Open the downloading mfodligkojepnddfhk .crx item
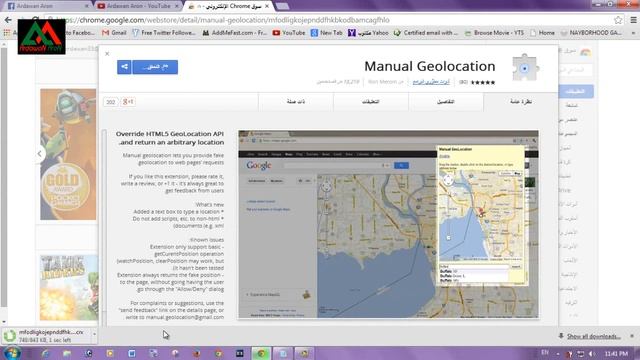The width and height of the screenshot is (640, 360). [46, 336]
